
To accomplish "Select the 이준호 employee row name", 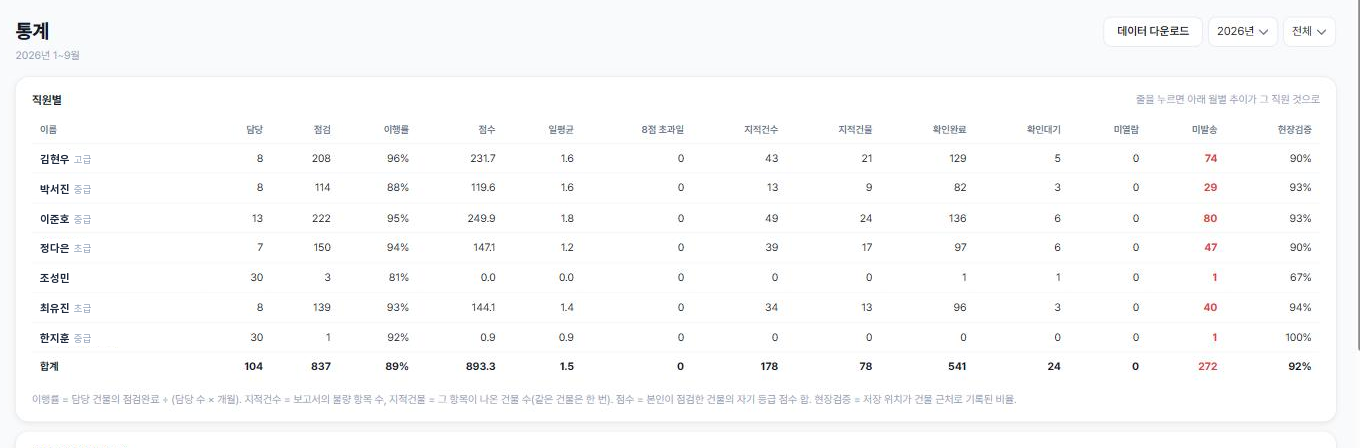I will click(x=55, y=219).
